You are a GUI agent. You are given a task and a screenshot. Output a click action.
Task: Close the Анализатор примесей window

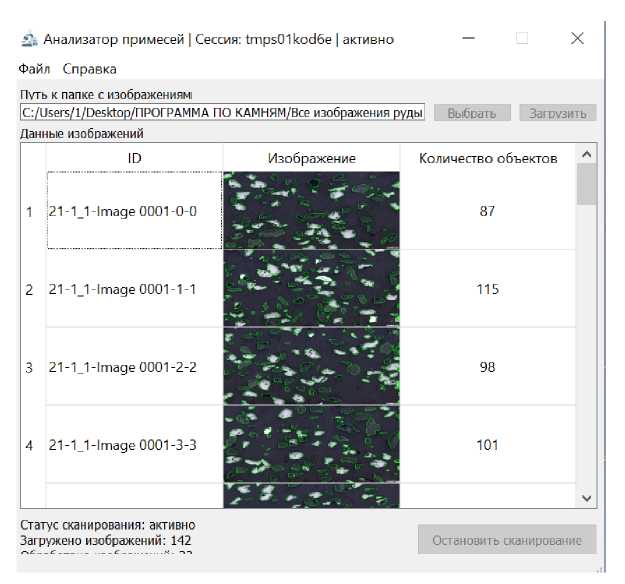tap(577, 39)
